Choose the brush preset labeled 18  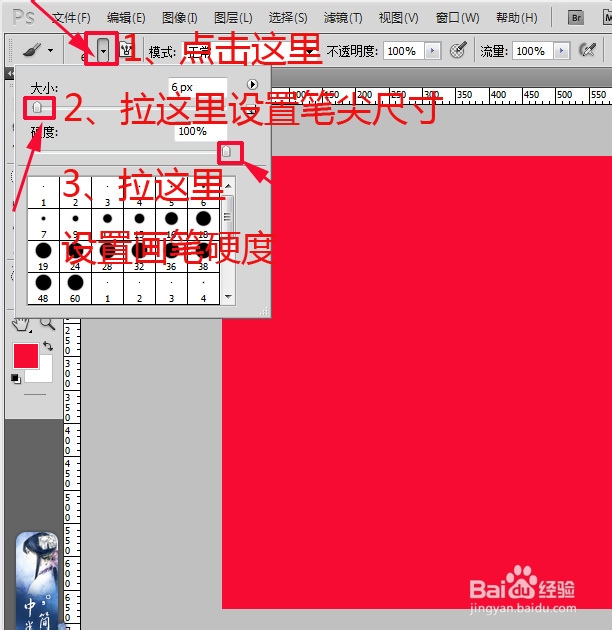(x=203, y=225)
